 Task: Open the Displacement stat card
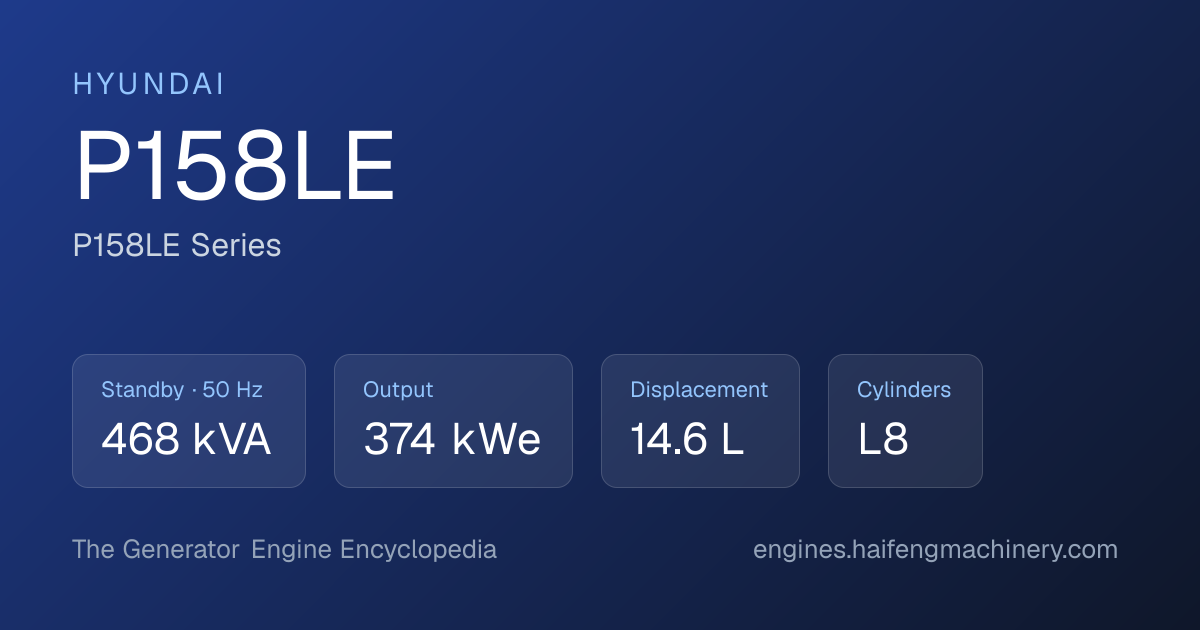click(700, 421)
